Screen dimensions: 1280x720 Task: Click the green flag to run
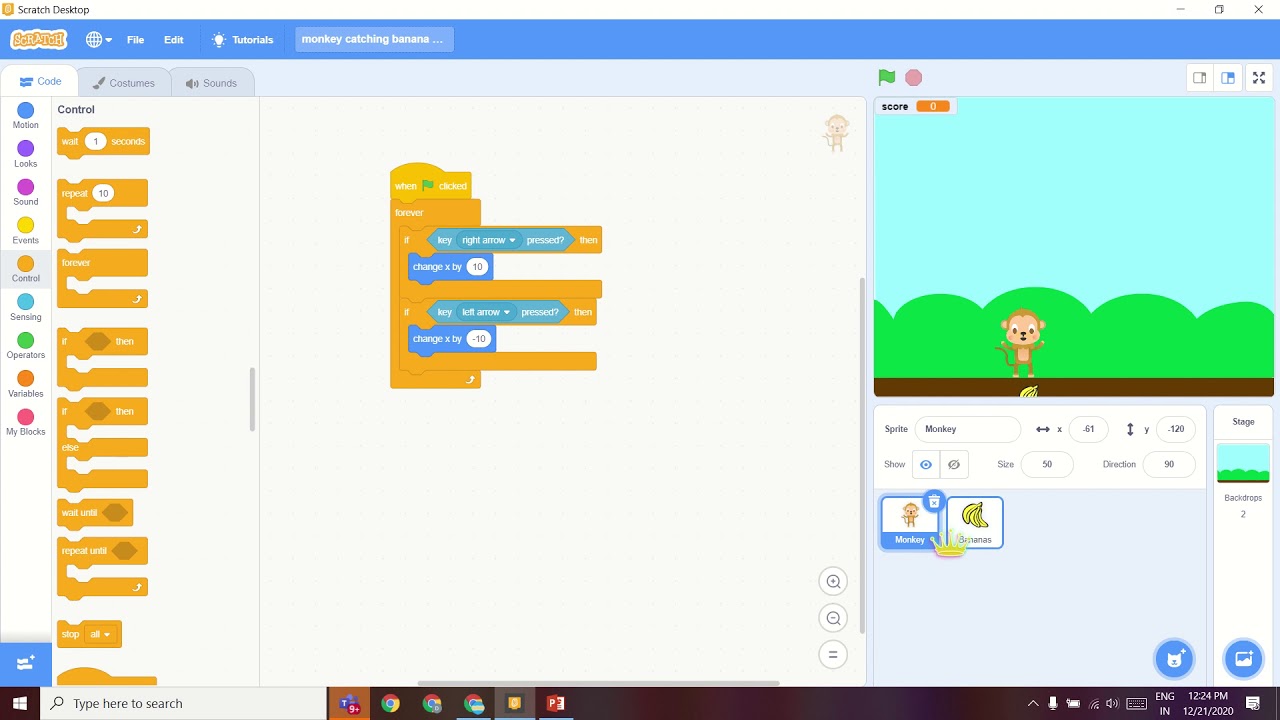[886, 77]
